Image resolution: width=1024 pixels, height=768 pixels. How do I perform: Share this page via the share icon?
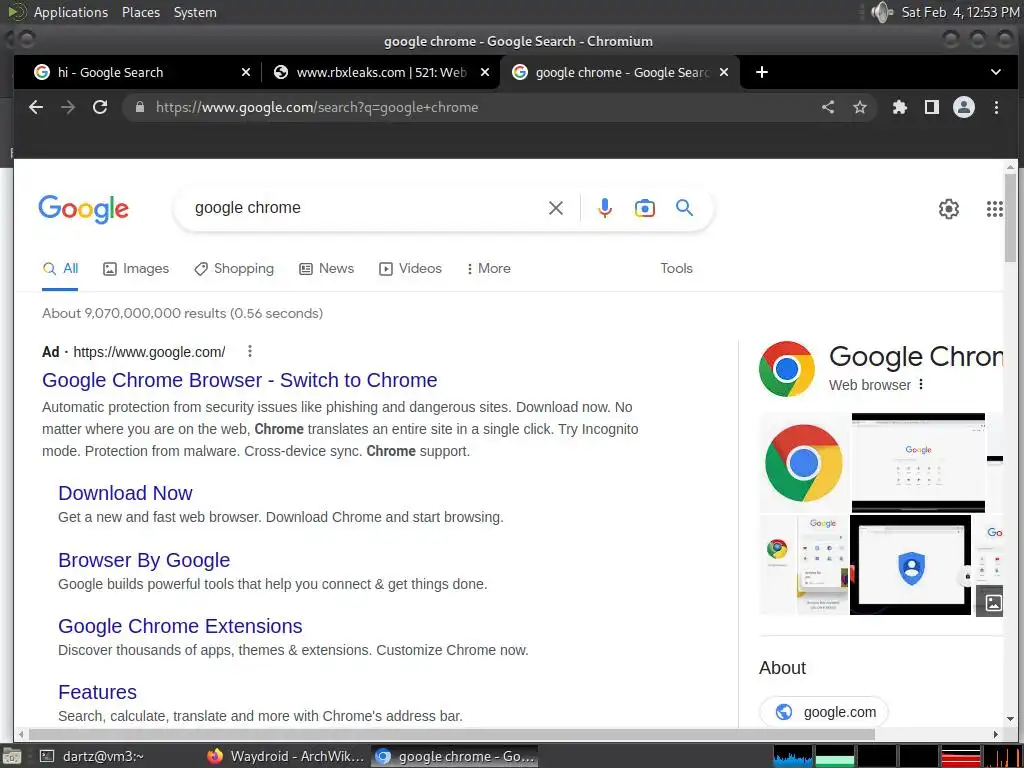(x=828, y=107)
